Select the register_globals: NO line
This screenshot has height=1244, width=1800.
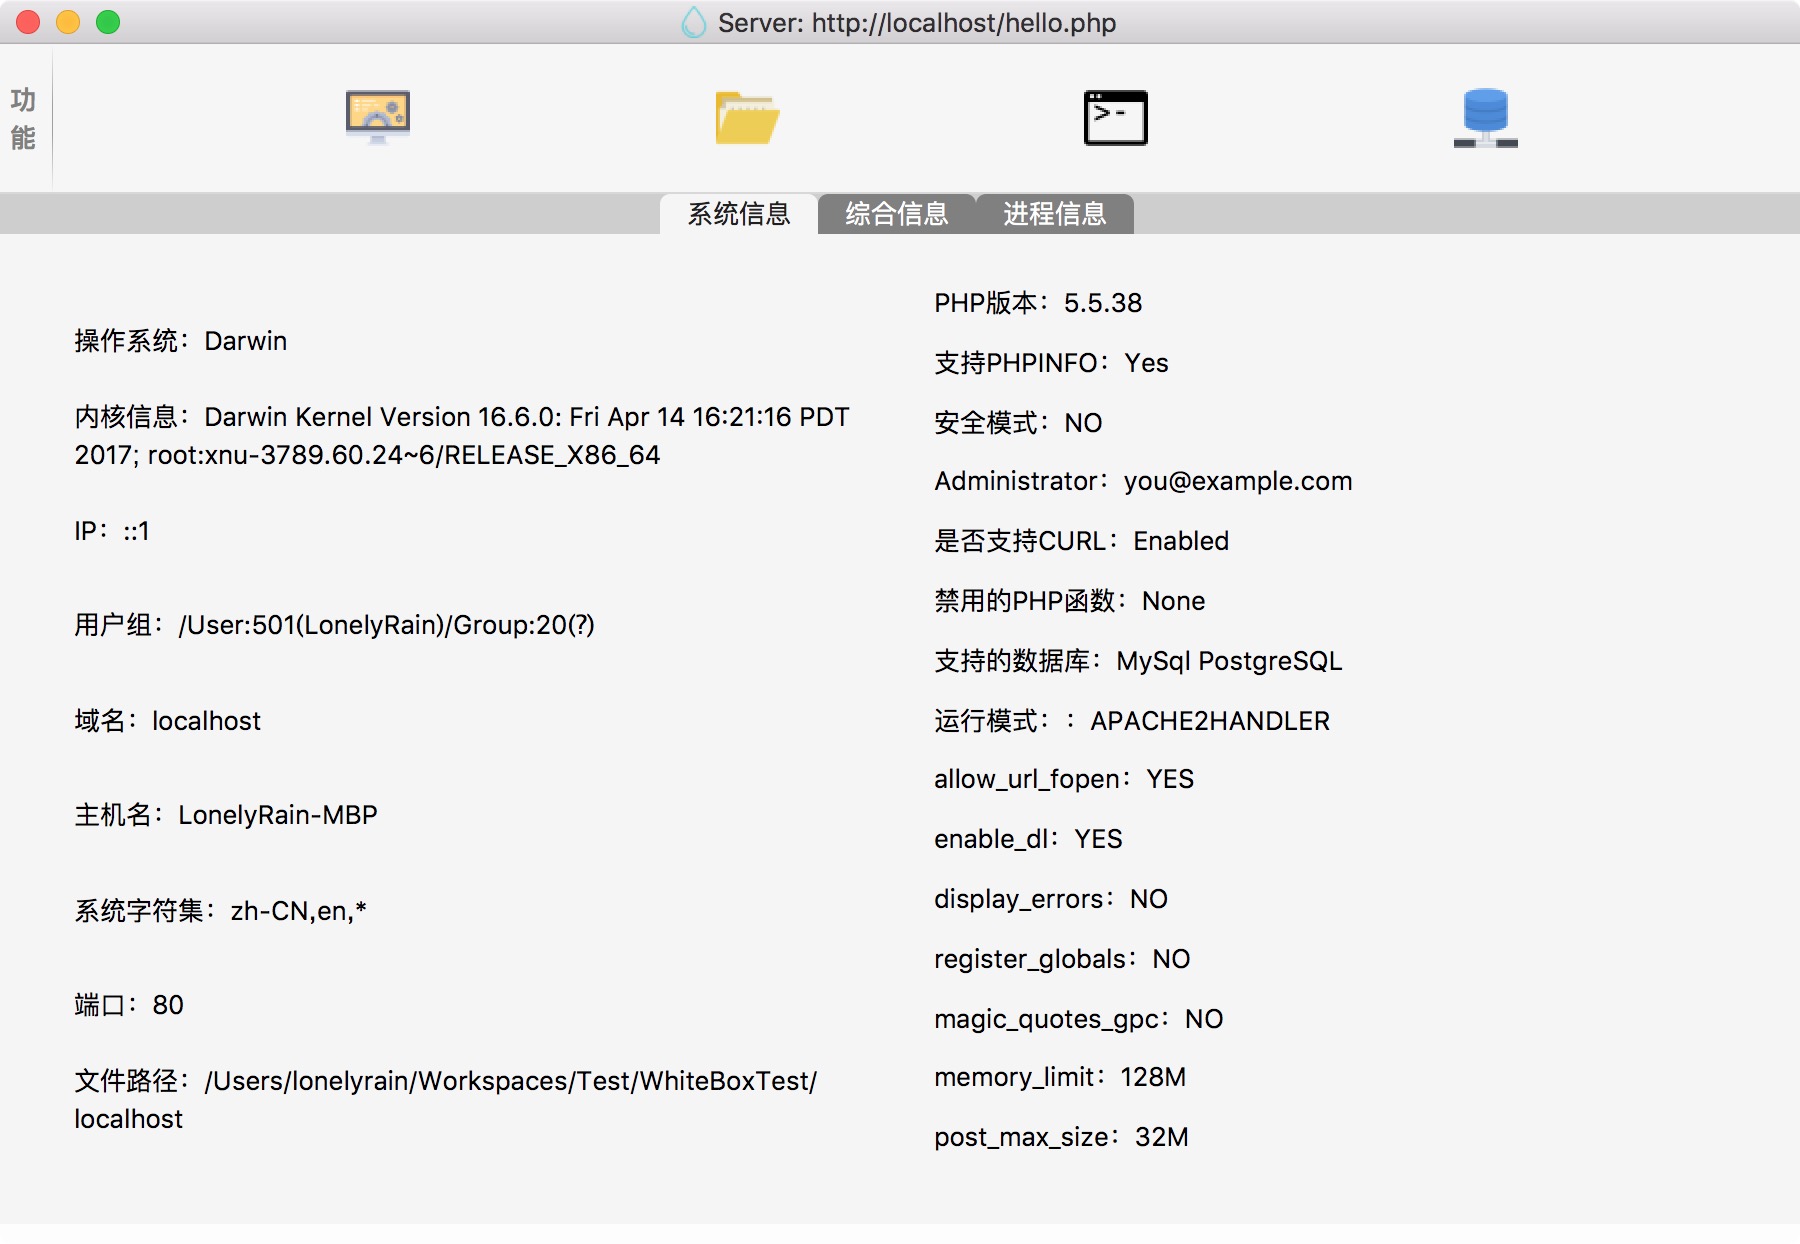pos(1062,959)
